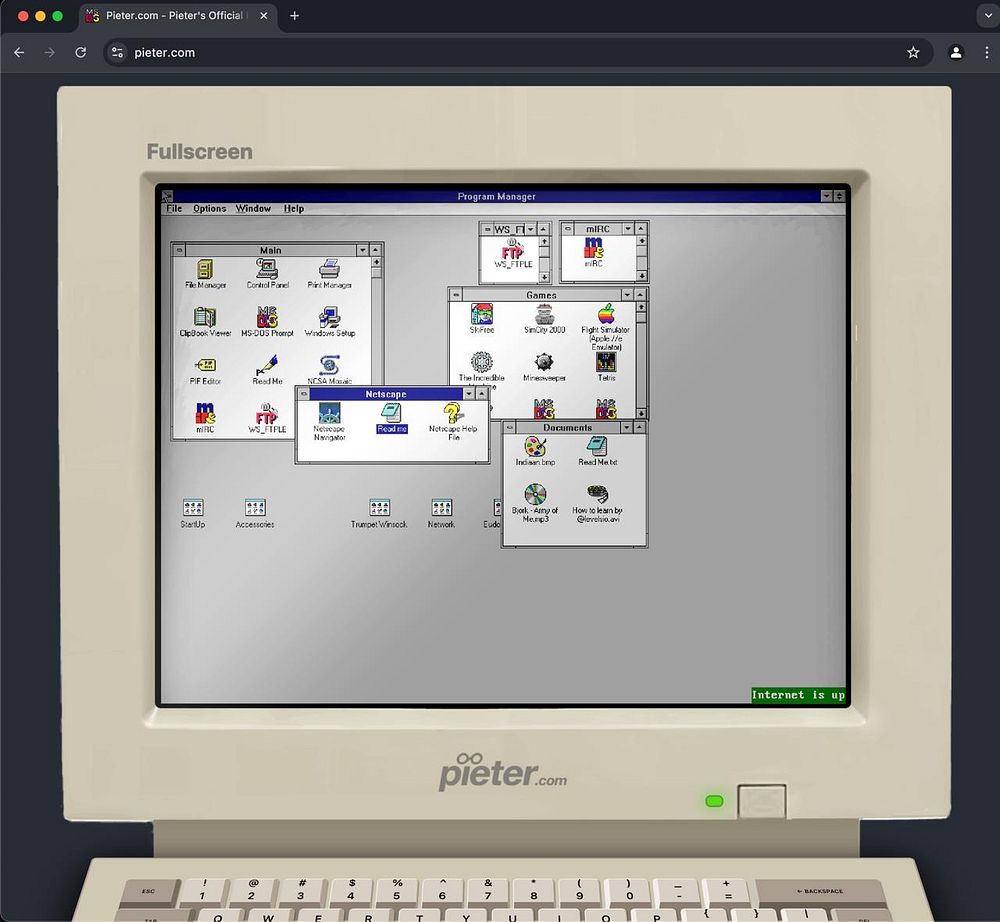This screenshot has width=1000, height=922.
Task: Play Bjork - Army of Me.mp3
Action: 535,503
